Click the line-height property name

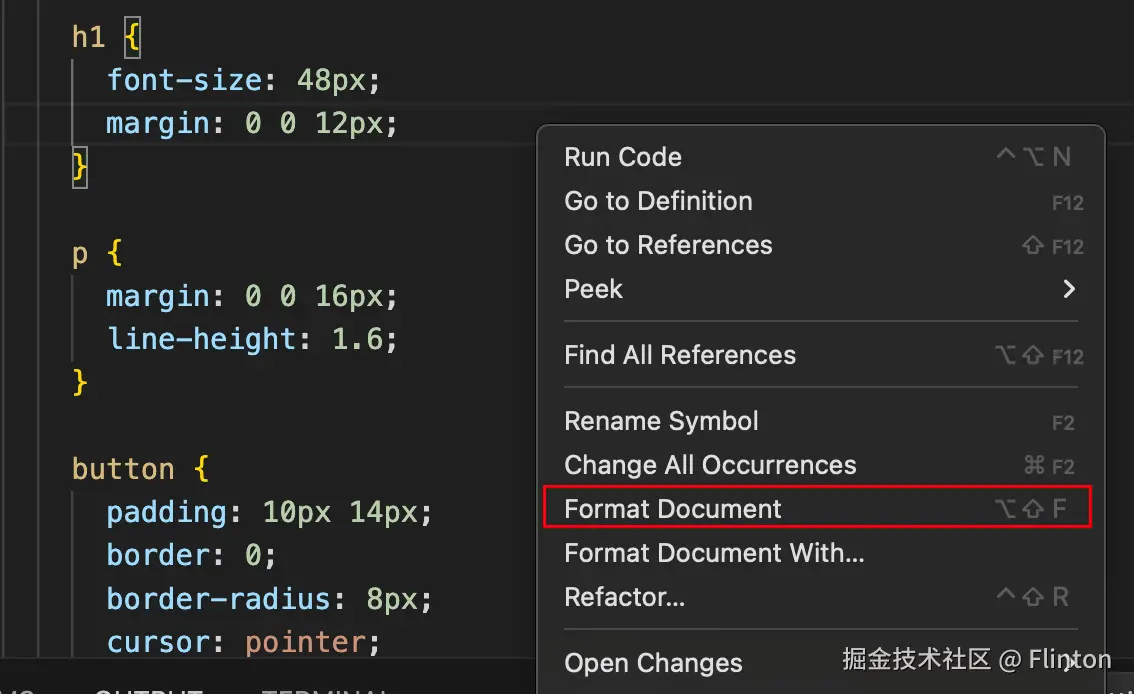pos(202,339)
